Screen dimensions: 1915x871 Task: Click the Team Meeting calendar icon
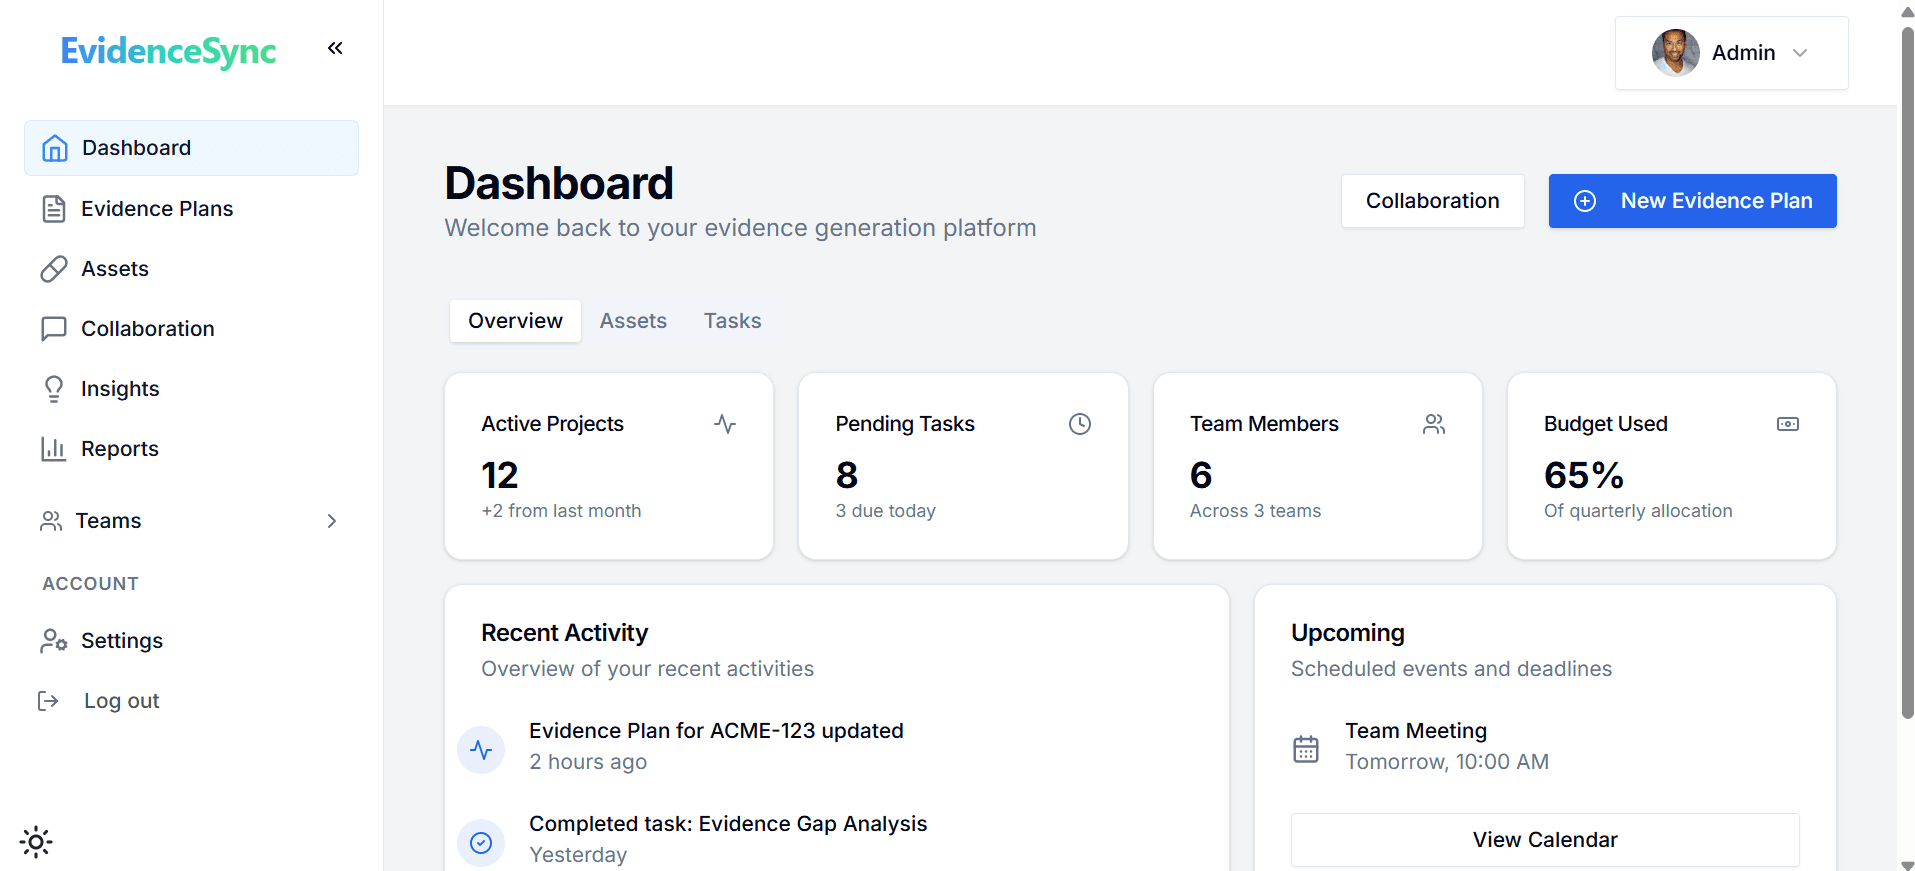pyautogui.click(x=1306, y=748)
